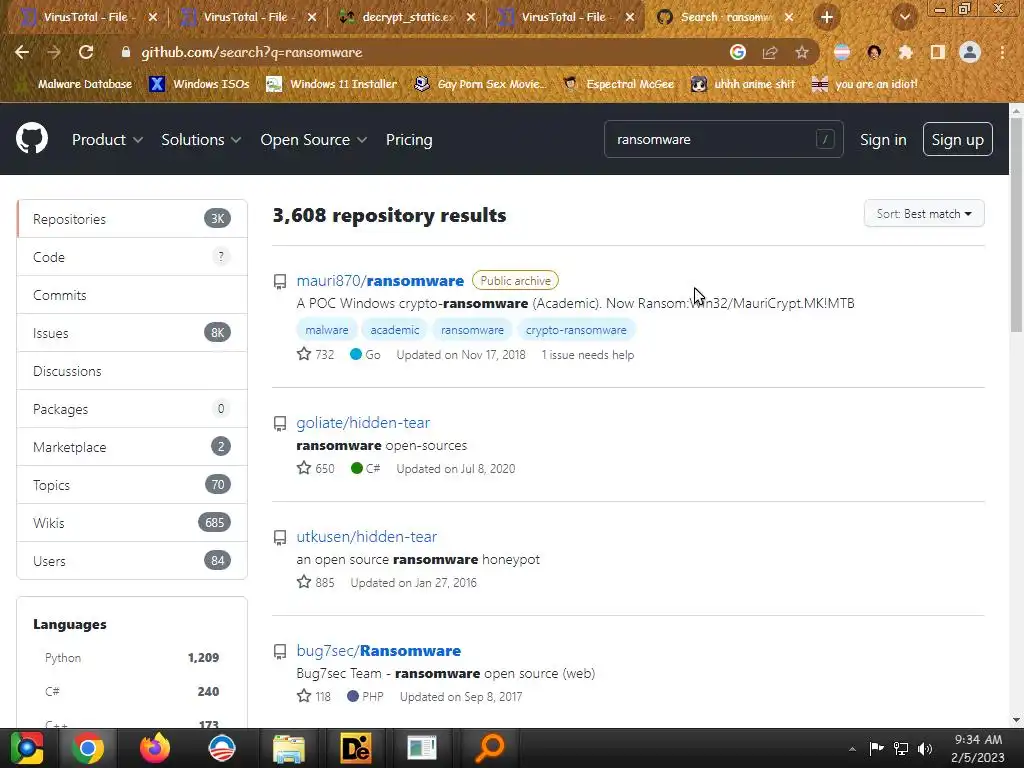Open the bug7sec/Ransomware repository link
The image size is (1024, 768).
[379, 650]
